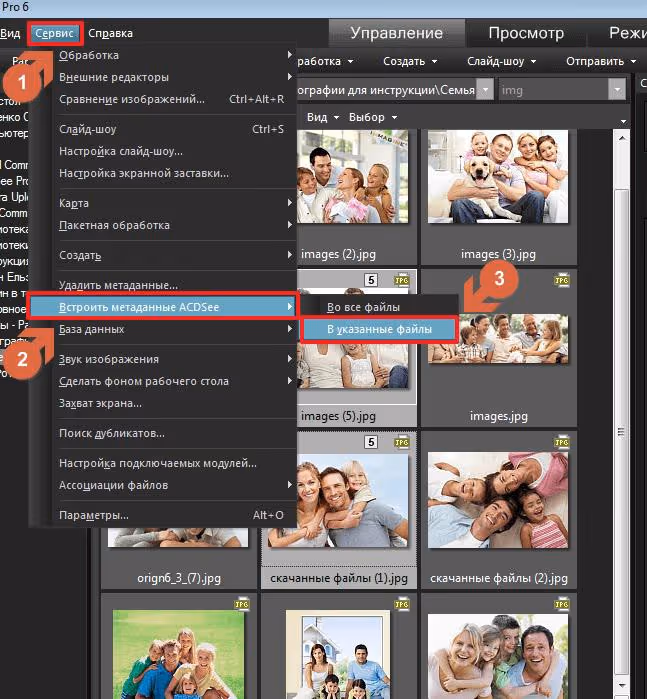
Task: Switch to the Управление mode tab
Action: [x=396, y=33]
